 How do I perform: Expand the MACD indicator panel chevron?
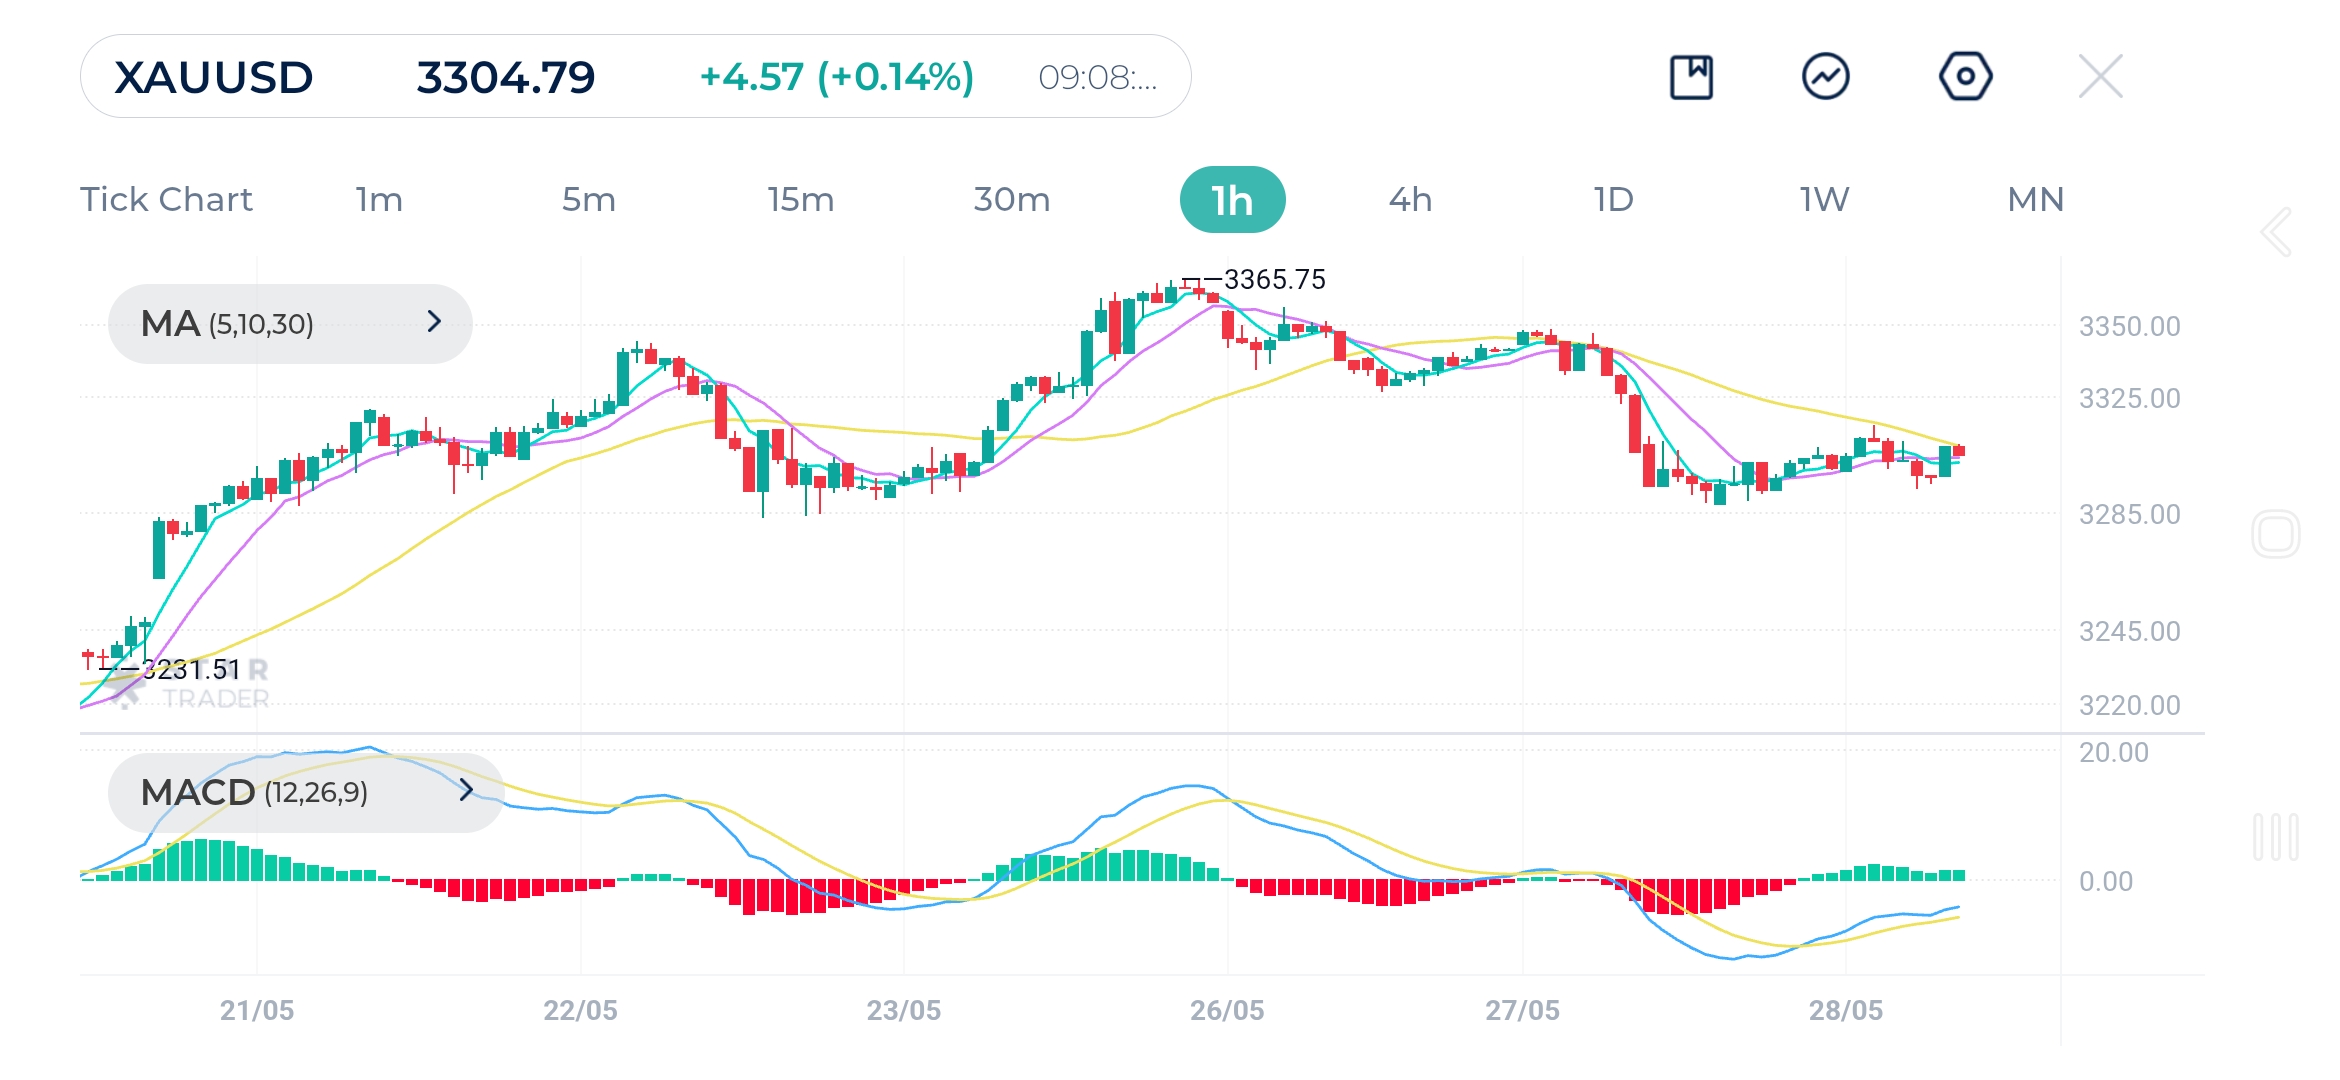pyautogui.click(x=468, y=793)
